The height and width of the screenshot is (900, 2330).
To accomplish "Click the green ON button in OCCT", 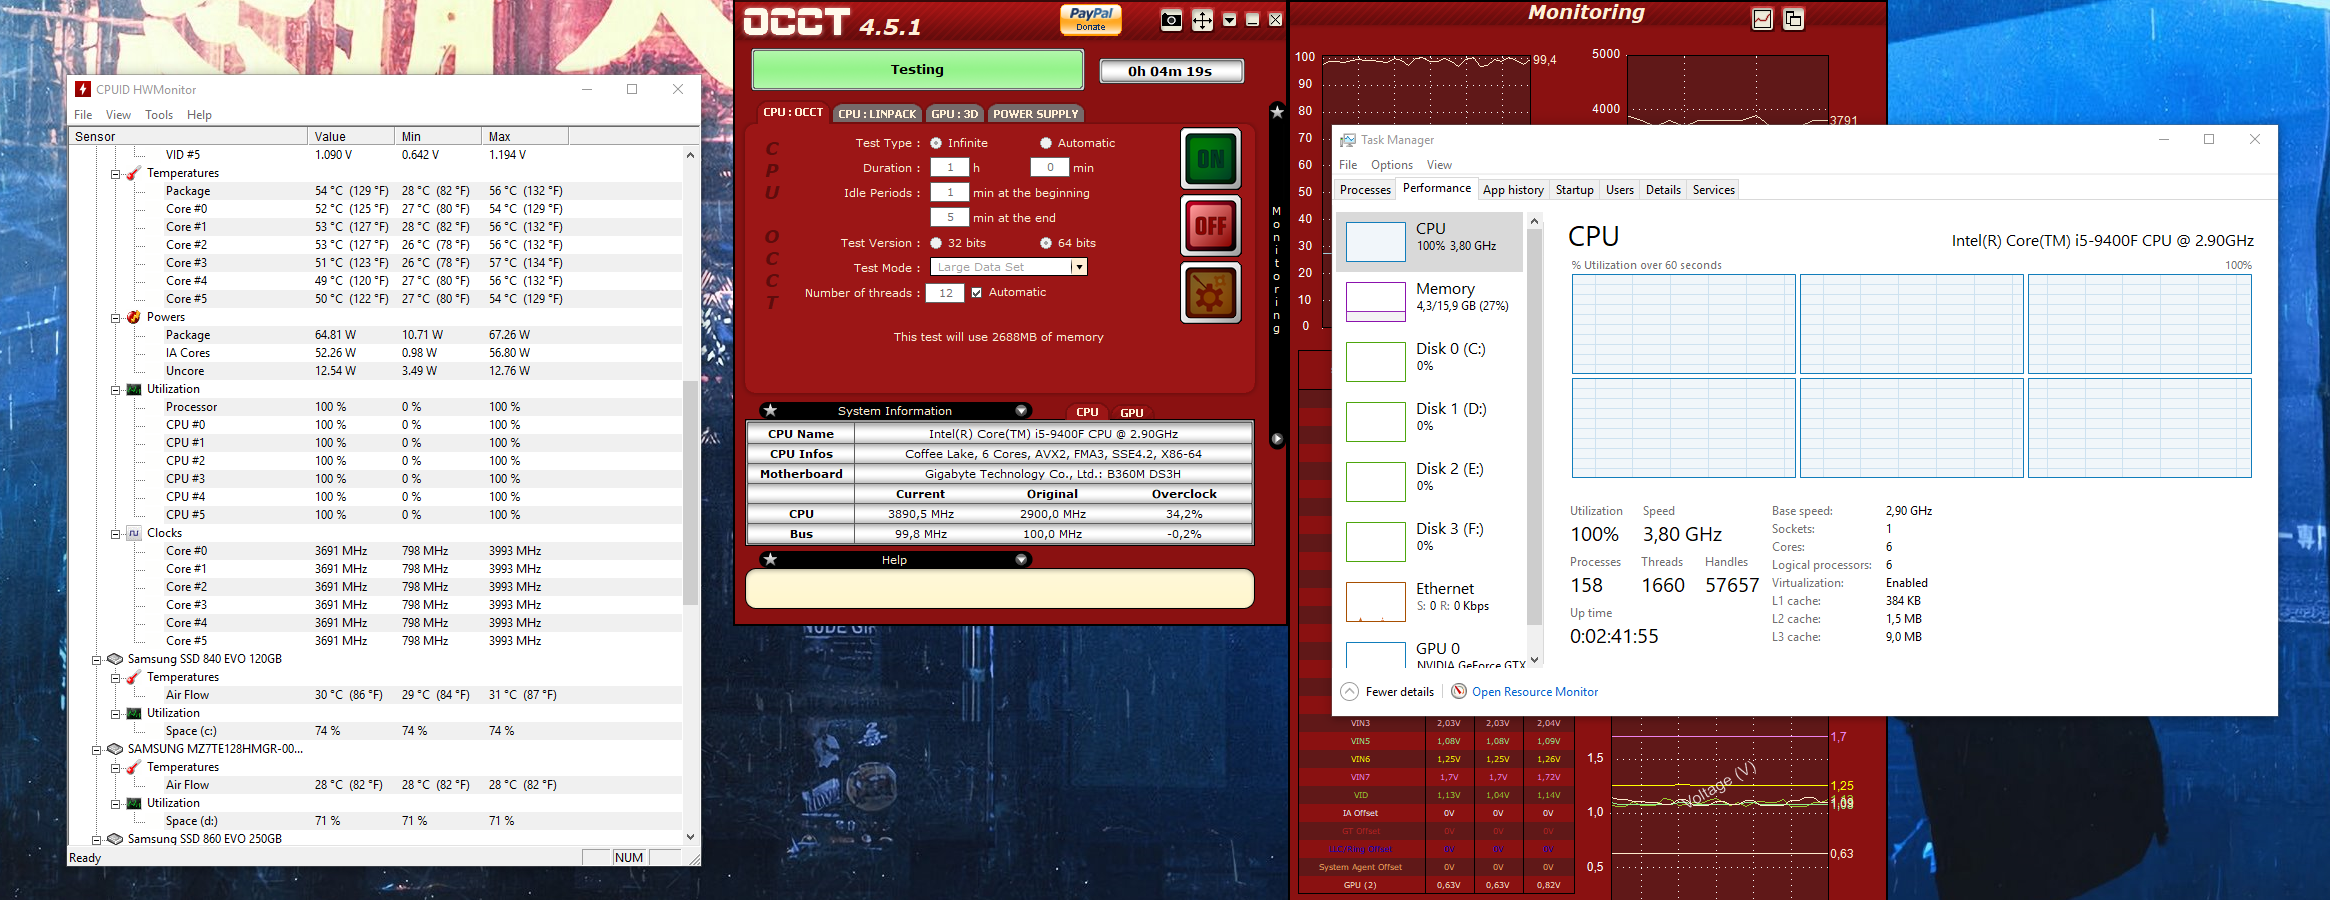I will 1211,158.
